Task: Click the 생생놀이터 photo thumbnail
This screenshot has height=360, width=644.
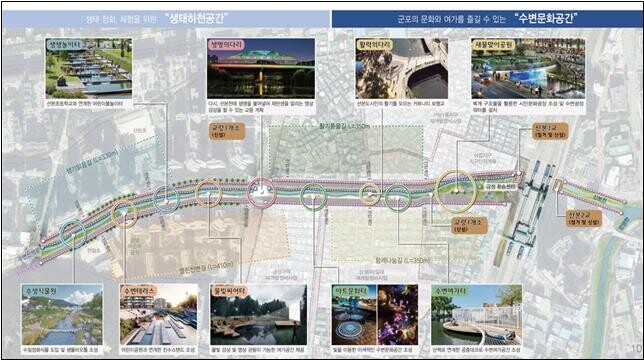Action: (x=89, y=68)
